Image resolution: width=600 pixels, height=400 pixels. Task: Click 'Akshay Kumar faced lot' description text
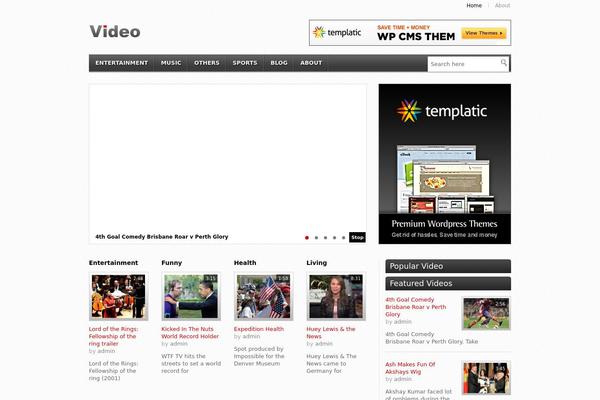pyautogui.click(x=419, y=392)
